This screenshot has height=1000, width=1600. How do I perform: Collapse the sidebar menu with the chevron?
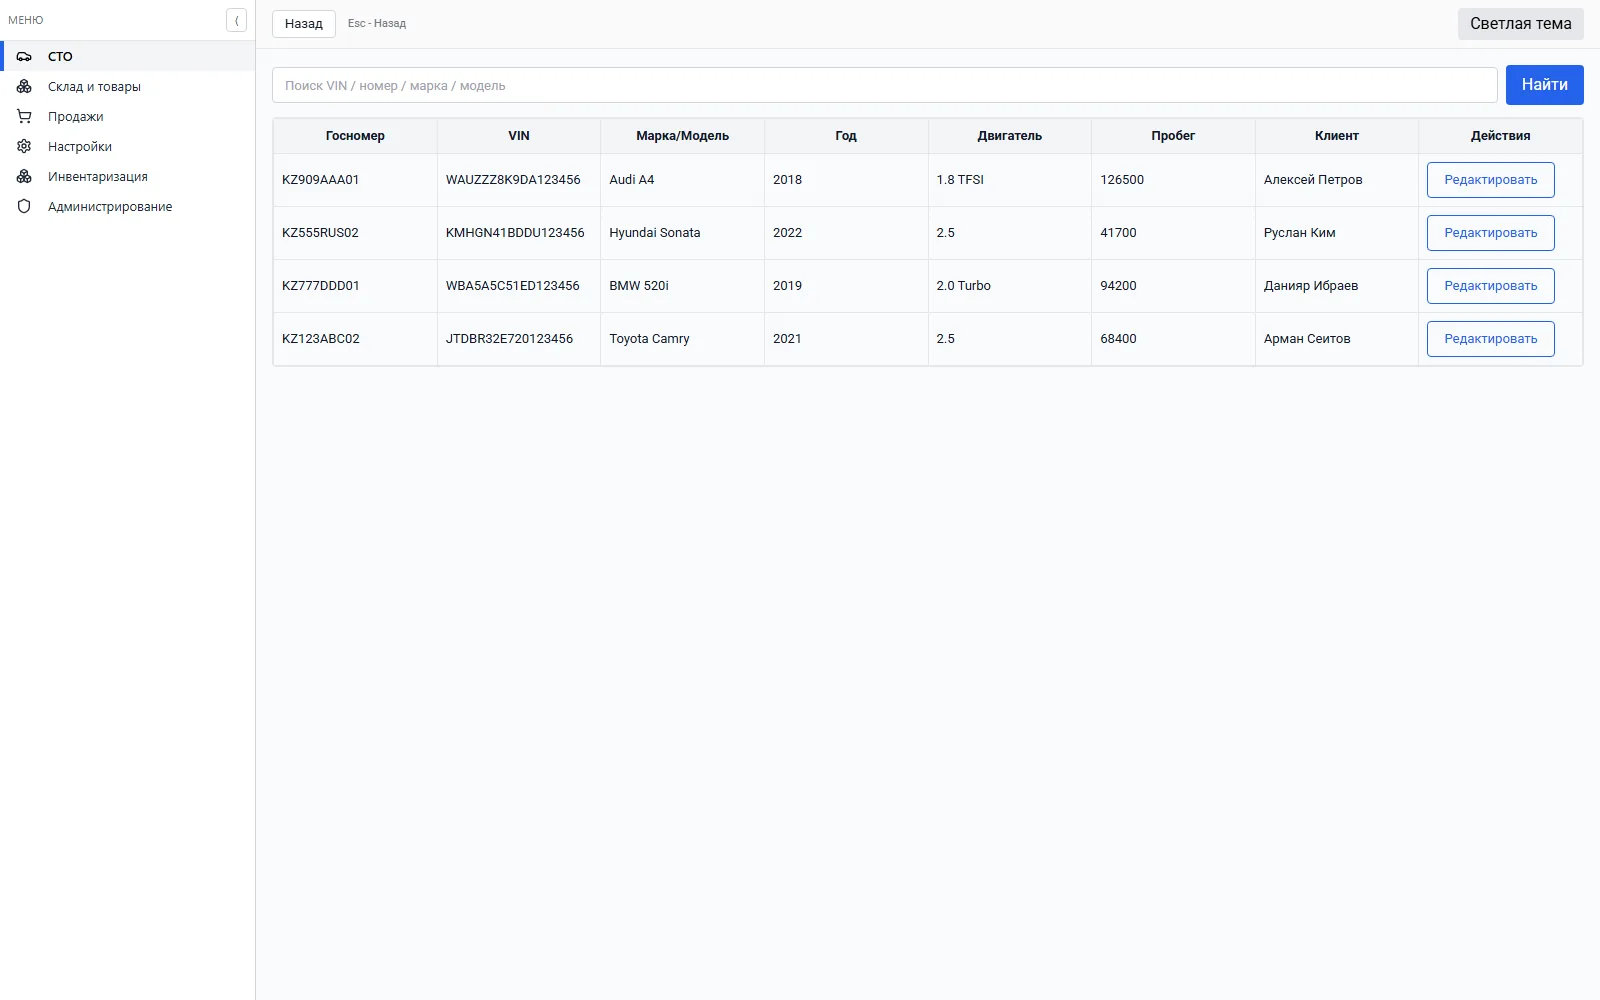(236, 20)
